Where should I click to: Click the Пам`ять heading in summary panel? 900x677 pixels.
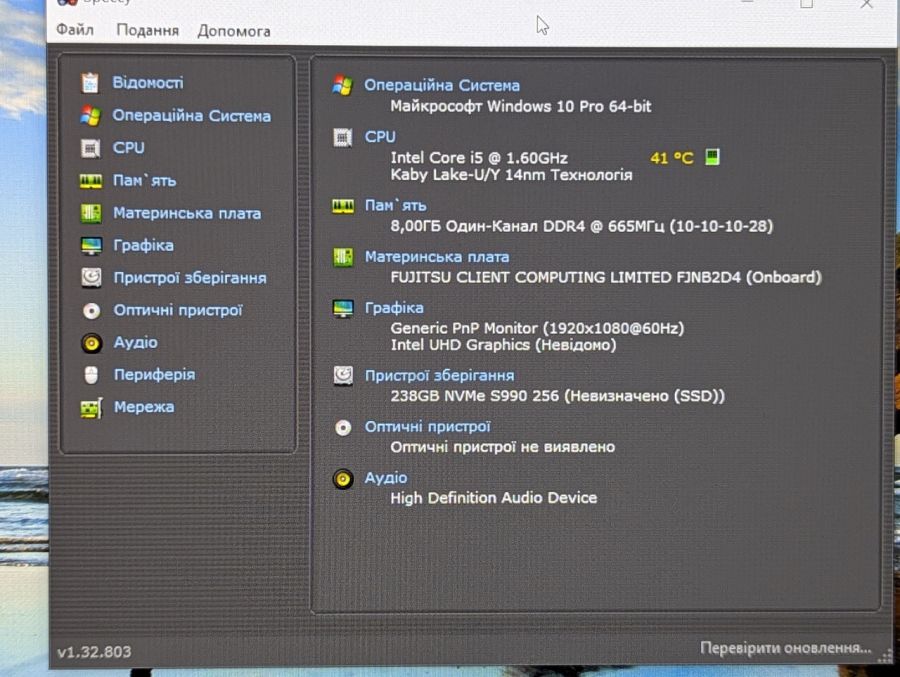click(395, 206)
